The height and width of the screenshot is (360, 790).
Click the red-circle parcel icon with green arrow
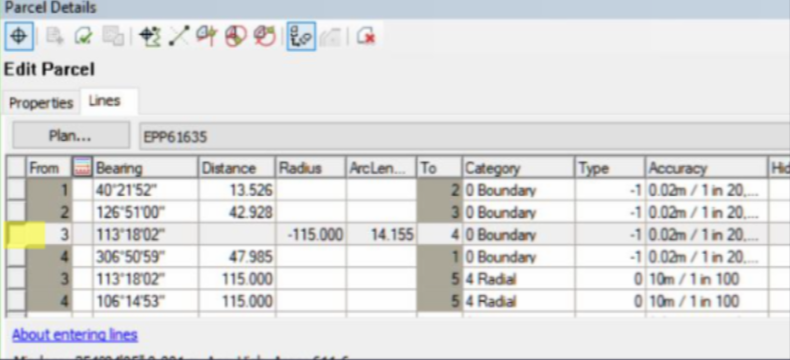tap(265, 37)
